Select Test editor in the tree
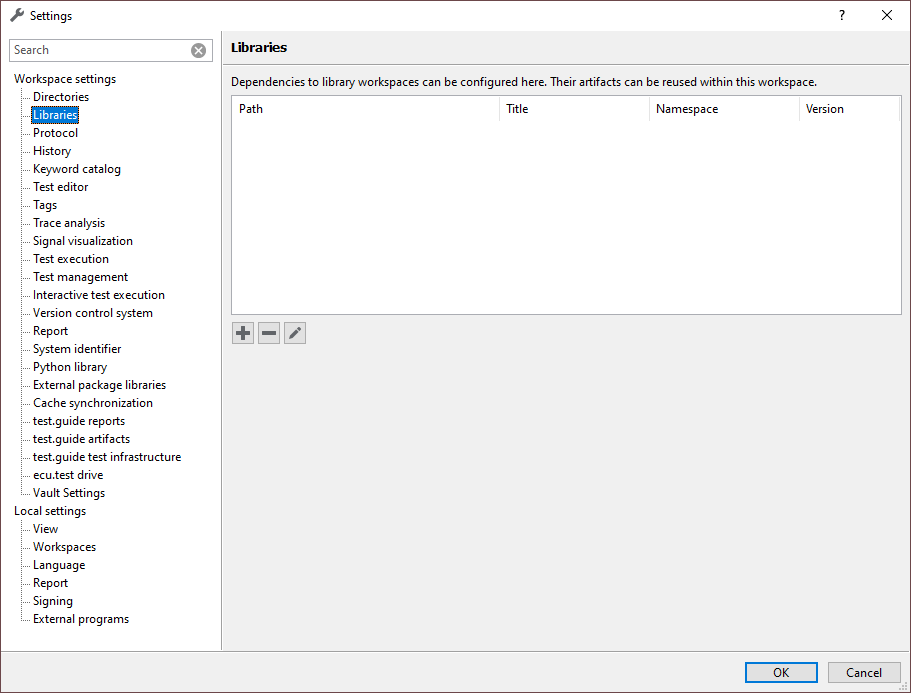 pos(60,187)
